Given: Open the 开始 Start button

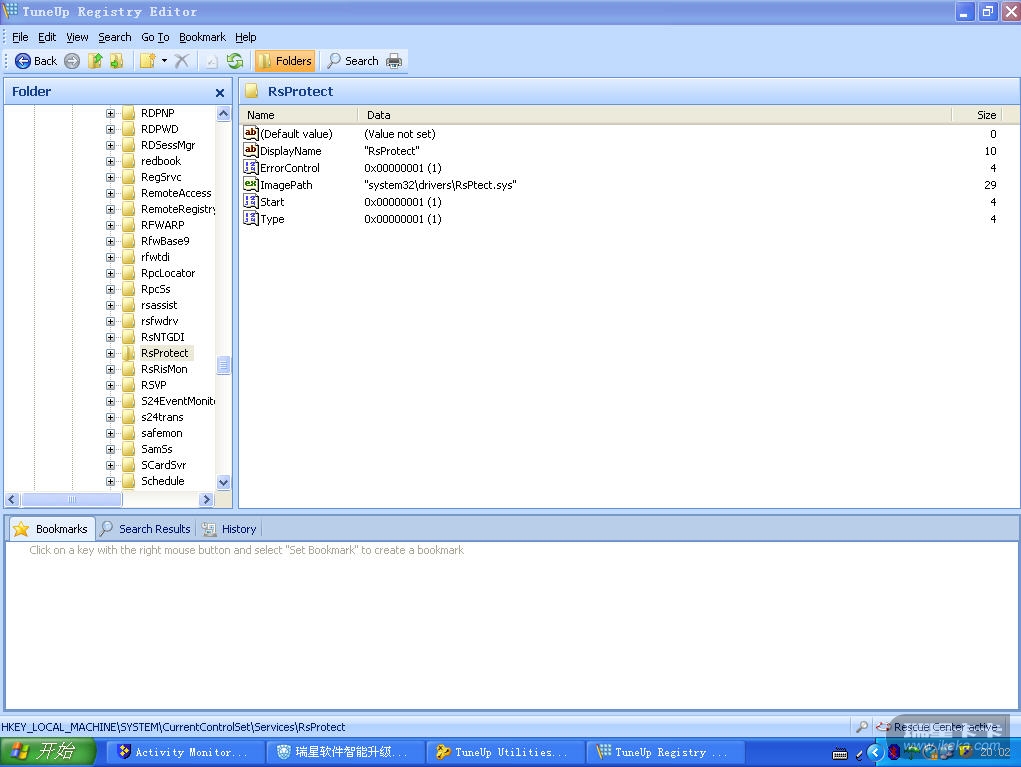Looking at the screenshot, I should click(x=47, y=751).
